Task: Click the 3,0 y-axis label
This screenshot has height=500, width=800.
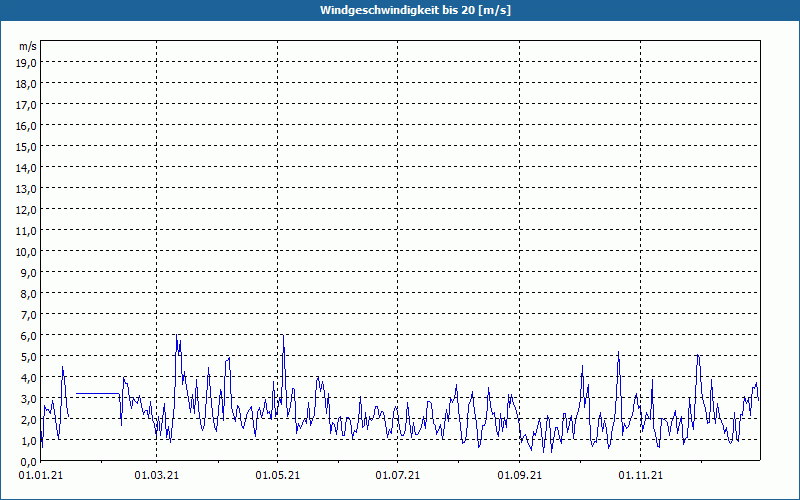Action: point(28,398)
